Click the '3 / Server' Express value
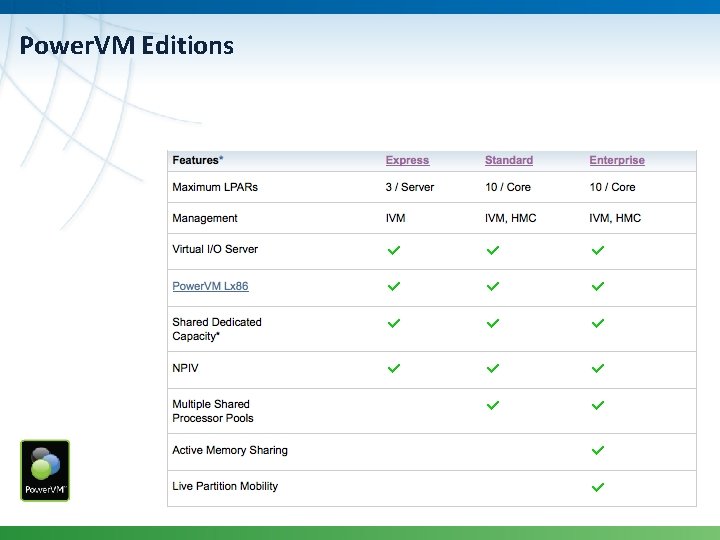Screen dimensions: 720x540 click(x=410, y=187)
